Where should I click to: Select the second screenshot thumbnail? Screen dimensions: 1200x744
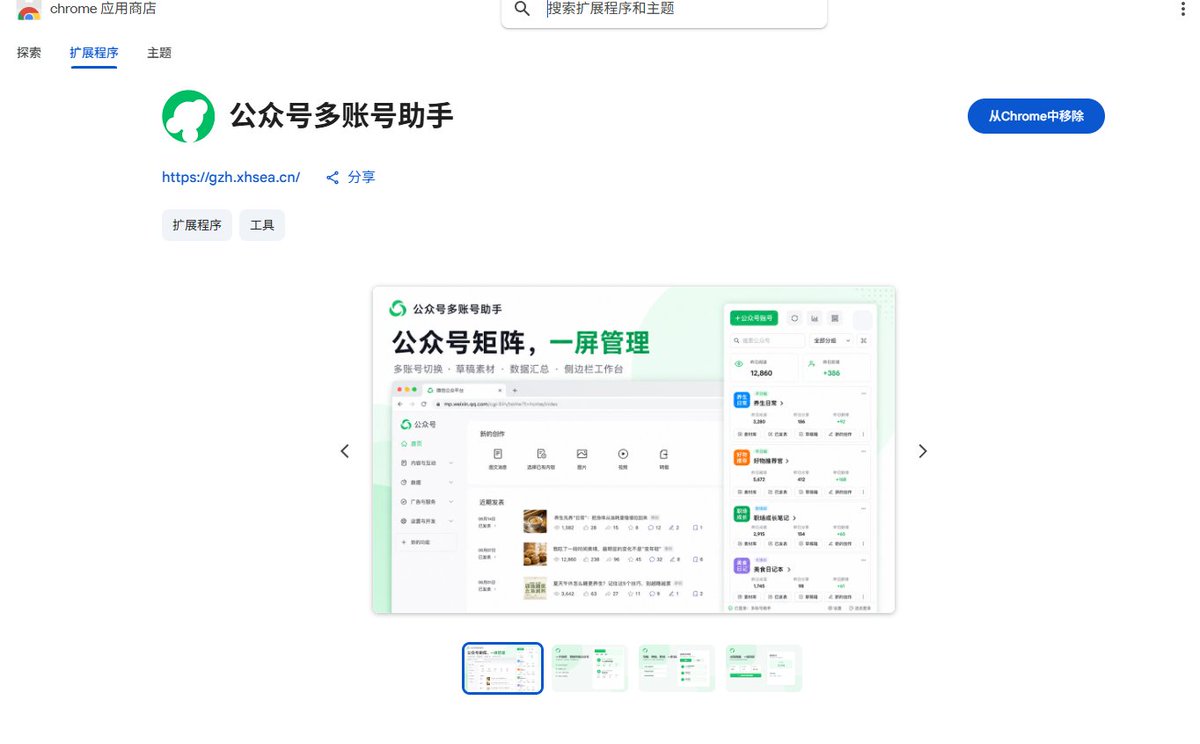pos(590,668)
